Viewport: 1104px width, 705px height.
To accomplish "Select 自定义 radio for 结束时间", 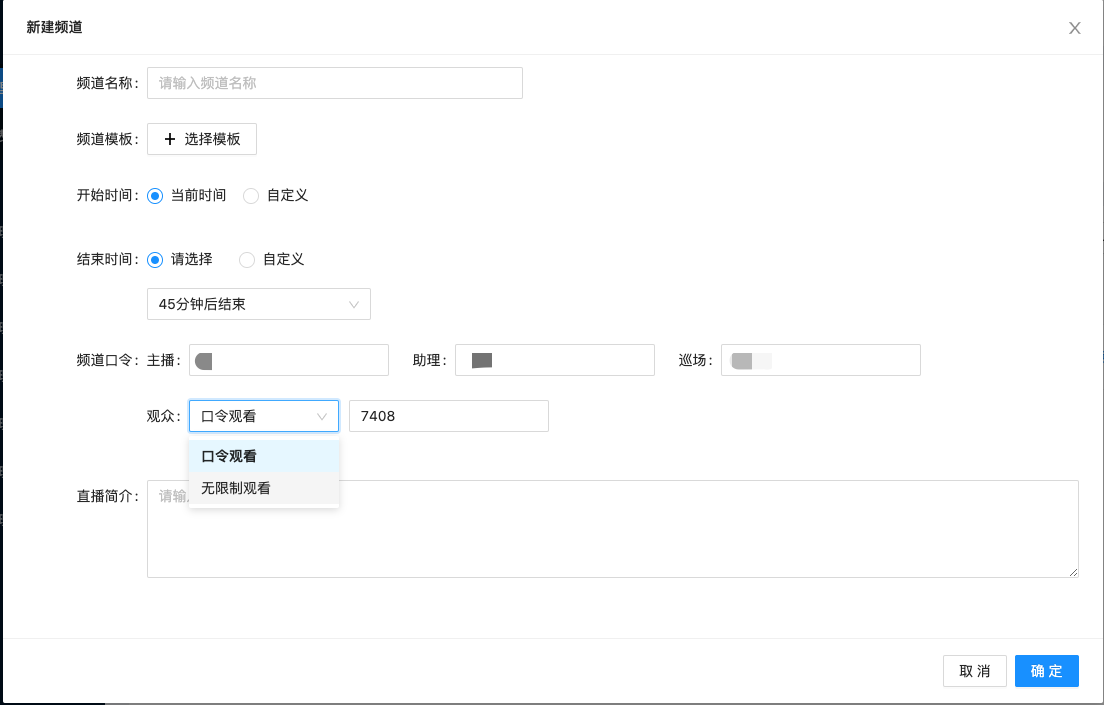I will pos(247,260).
